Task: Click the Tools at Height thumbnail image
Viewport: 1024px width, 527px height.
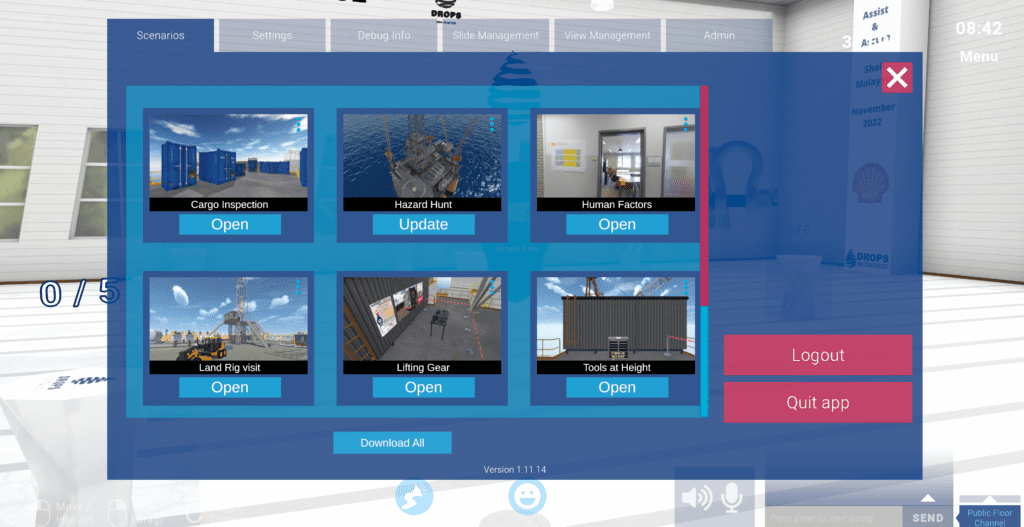Action: (616, 319)
